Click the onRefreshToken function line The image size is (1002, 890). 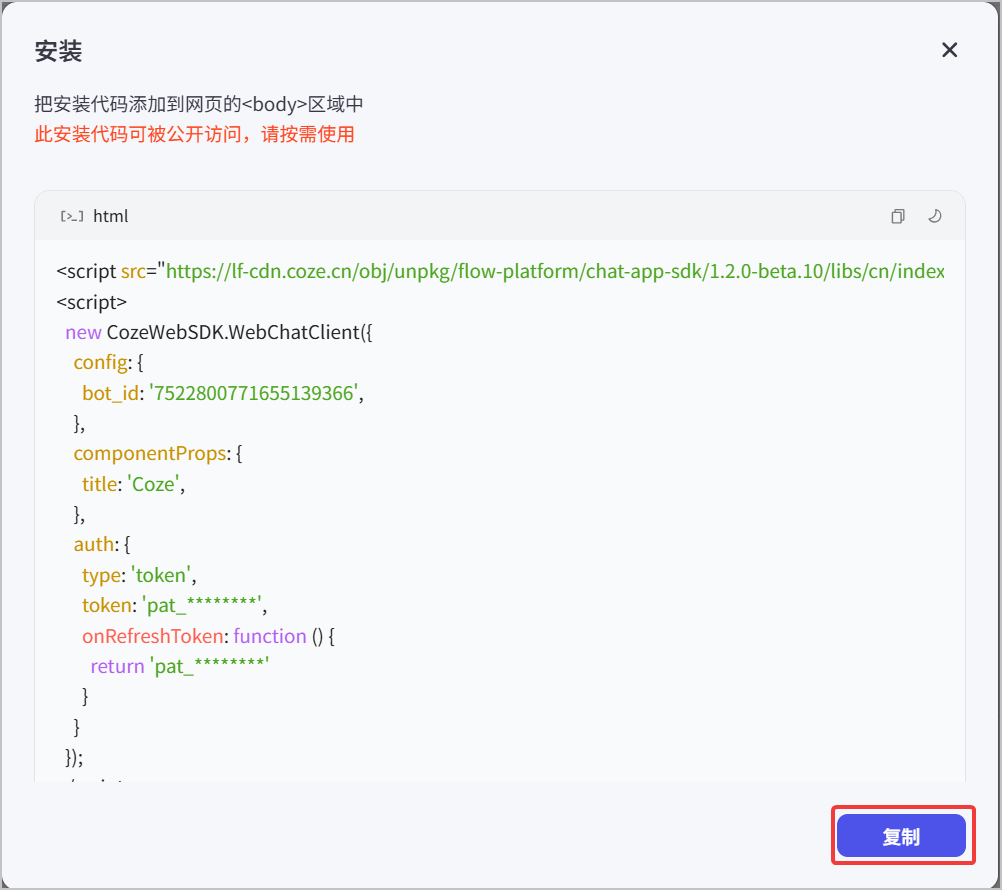[x=208, y=636]
